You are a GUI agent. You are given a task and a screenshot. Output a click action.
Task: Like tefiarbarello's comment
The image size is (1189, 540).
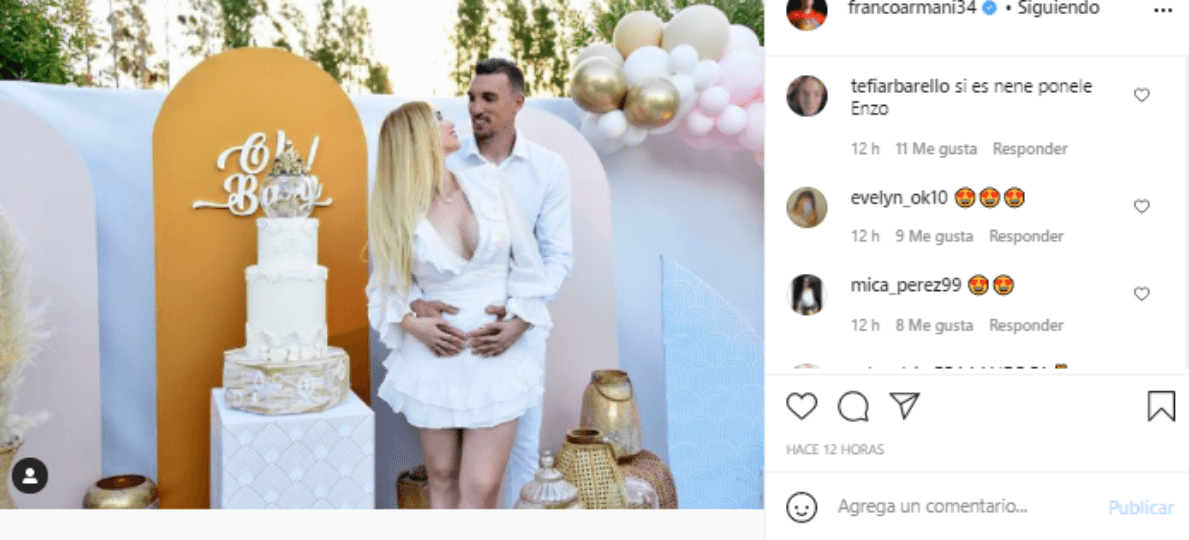(x=1141, y=95)
